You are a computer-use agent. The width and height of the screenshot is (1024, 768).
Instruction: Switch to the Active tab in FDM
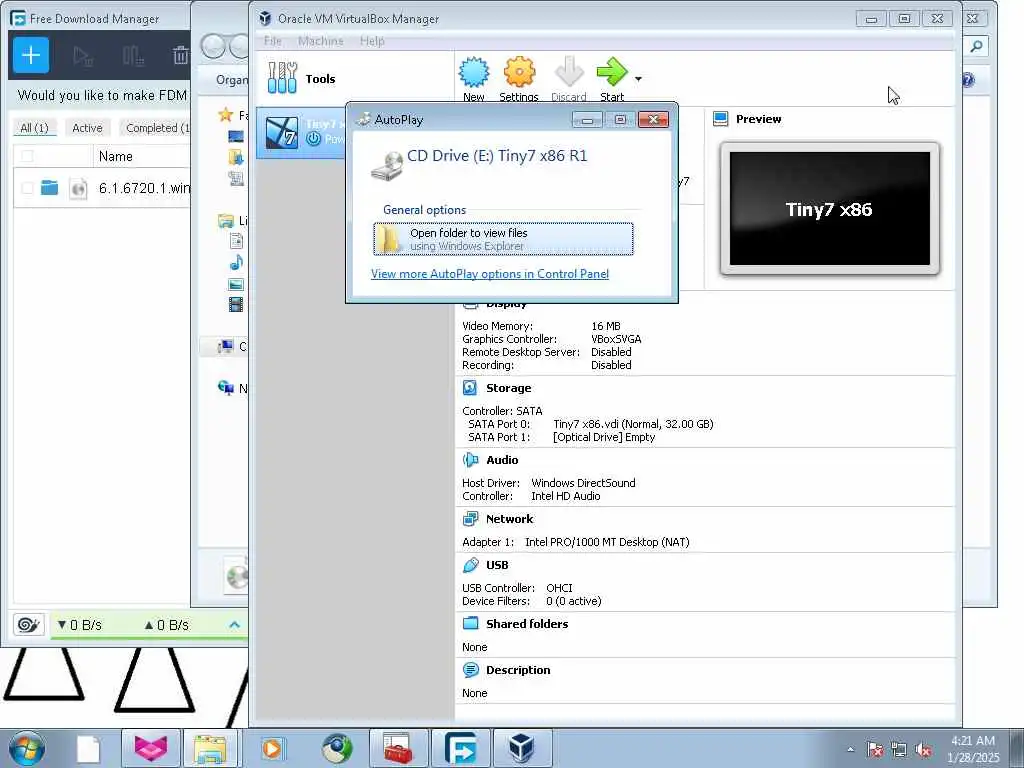point(87,128)
